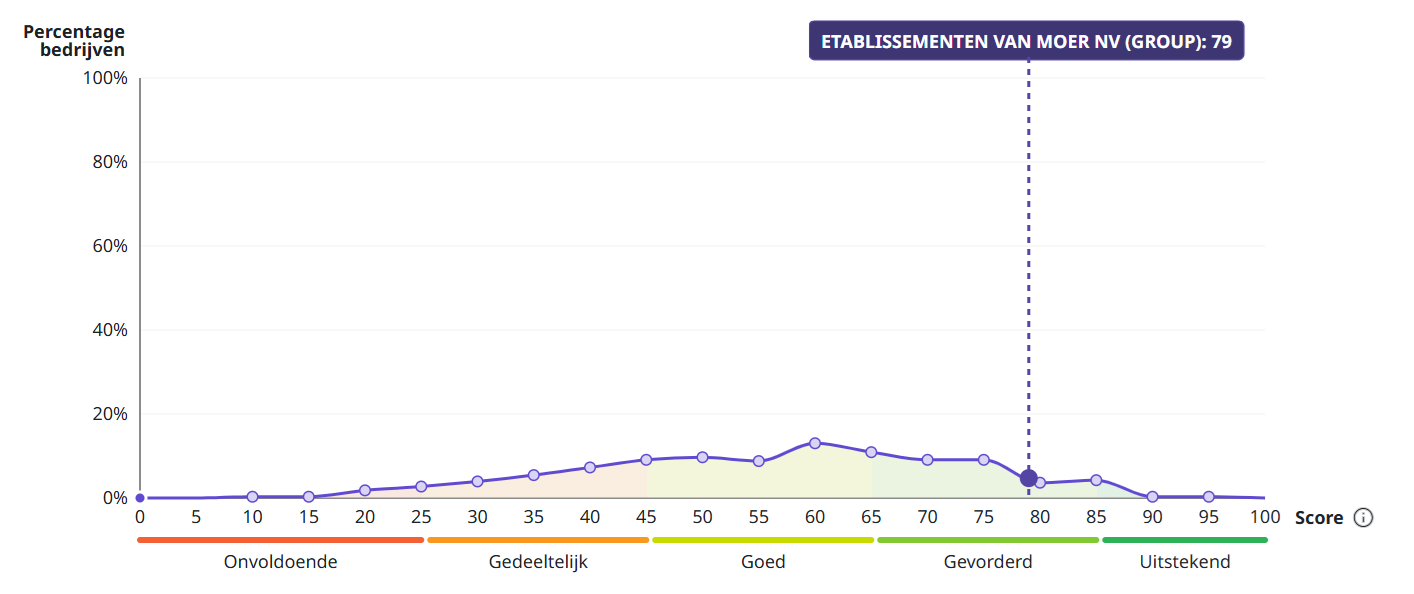Click the highlighted company marker at score 79
The image size is (1414, 594).
[1028, 478]
